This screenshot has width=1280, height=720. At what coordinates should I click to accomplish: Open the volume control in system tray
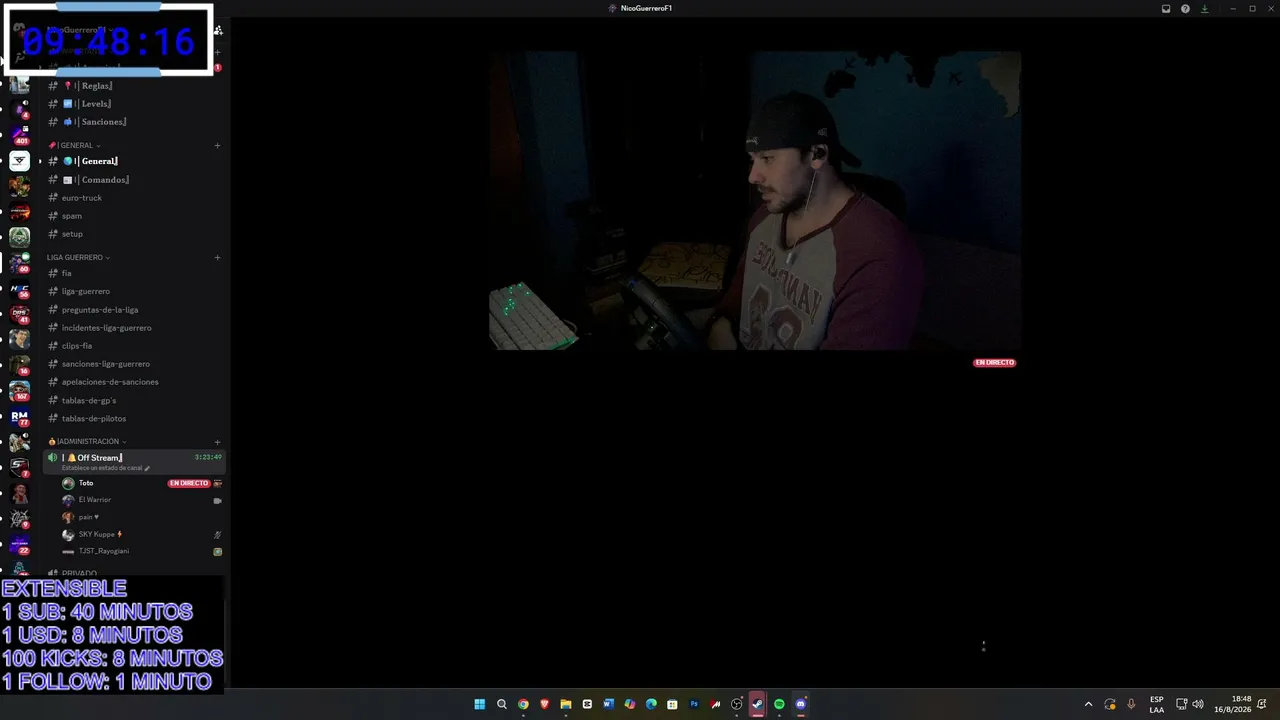coord(1198,704)
